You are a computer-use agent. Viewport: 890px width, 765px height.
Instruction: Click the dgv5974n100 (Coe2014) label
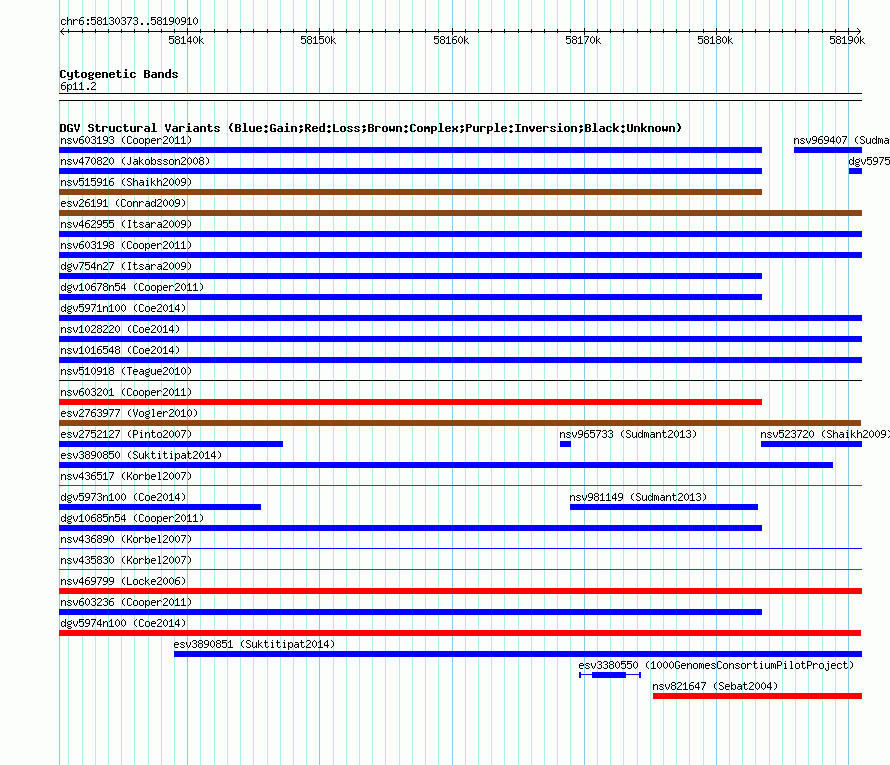pyautogui.click(x=123, y=623)
